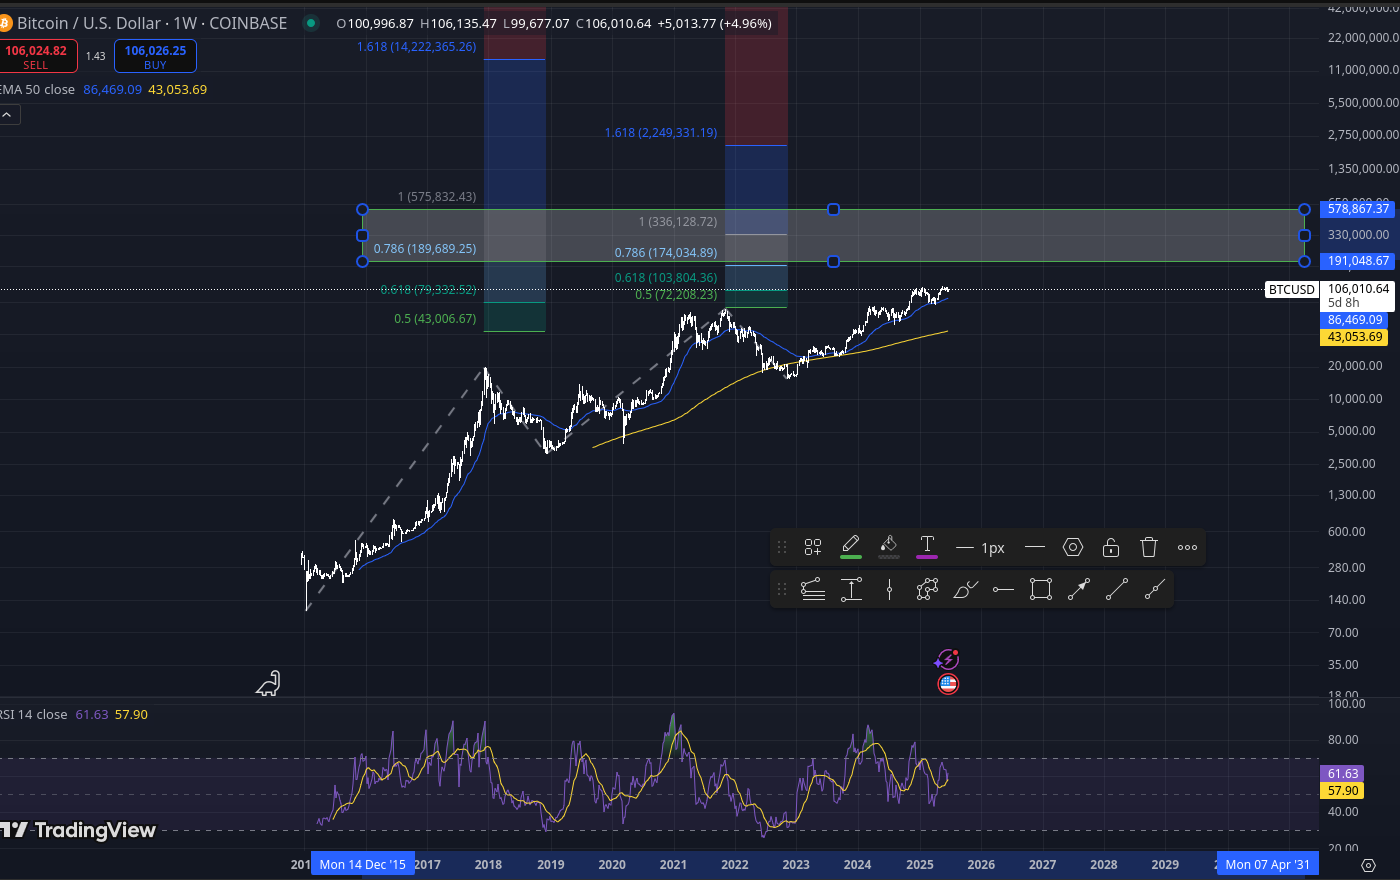Select the trend line tool
The image size is (1400, 880).
pos(1117,590)
